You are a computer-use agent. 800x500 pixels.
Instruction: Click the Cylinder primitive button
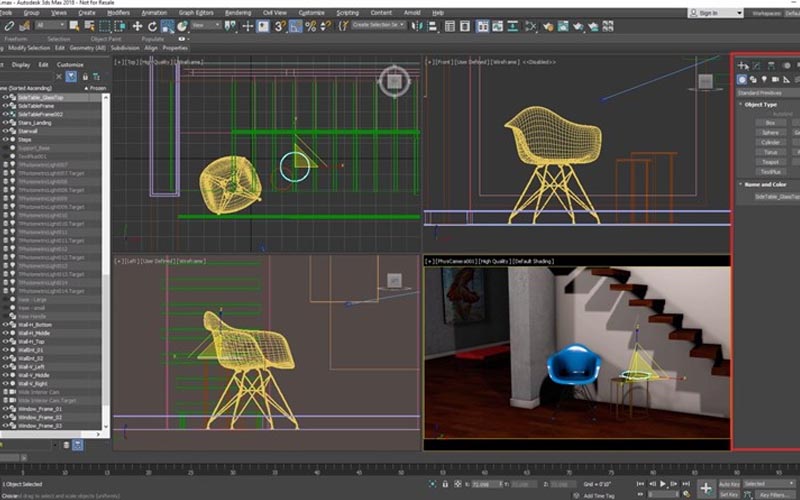770,142
